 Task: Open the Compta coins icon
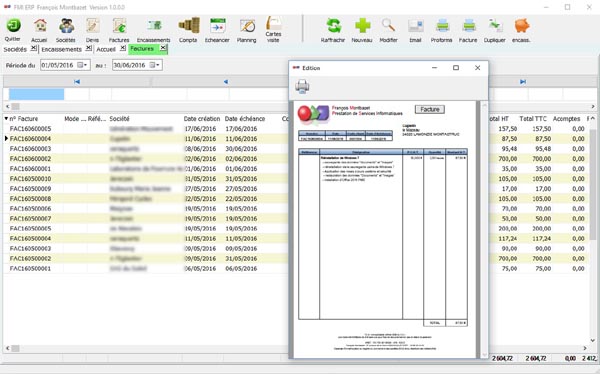pos(189,26)
